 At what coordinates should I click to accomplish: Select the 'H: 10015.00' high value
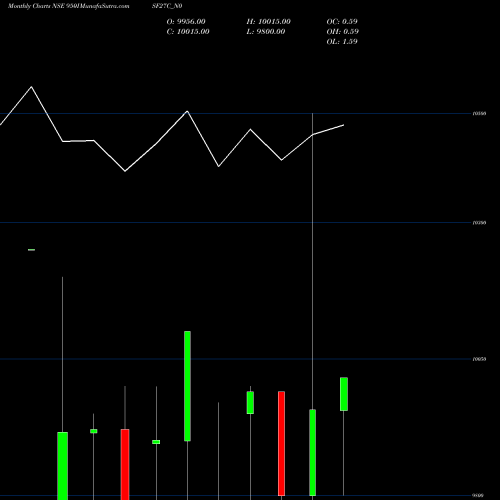pos(269,22)
